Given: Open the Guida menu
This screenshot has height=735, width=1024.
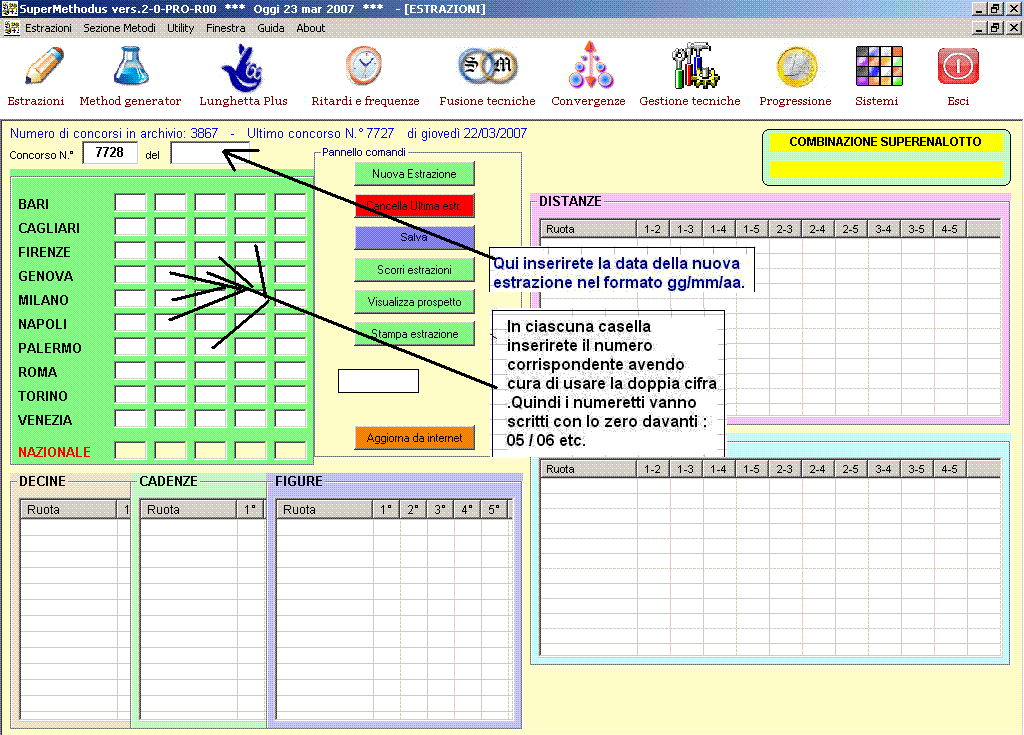Looking at the screenshot, I should click(270, 28).
